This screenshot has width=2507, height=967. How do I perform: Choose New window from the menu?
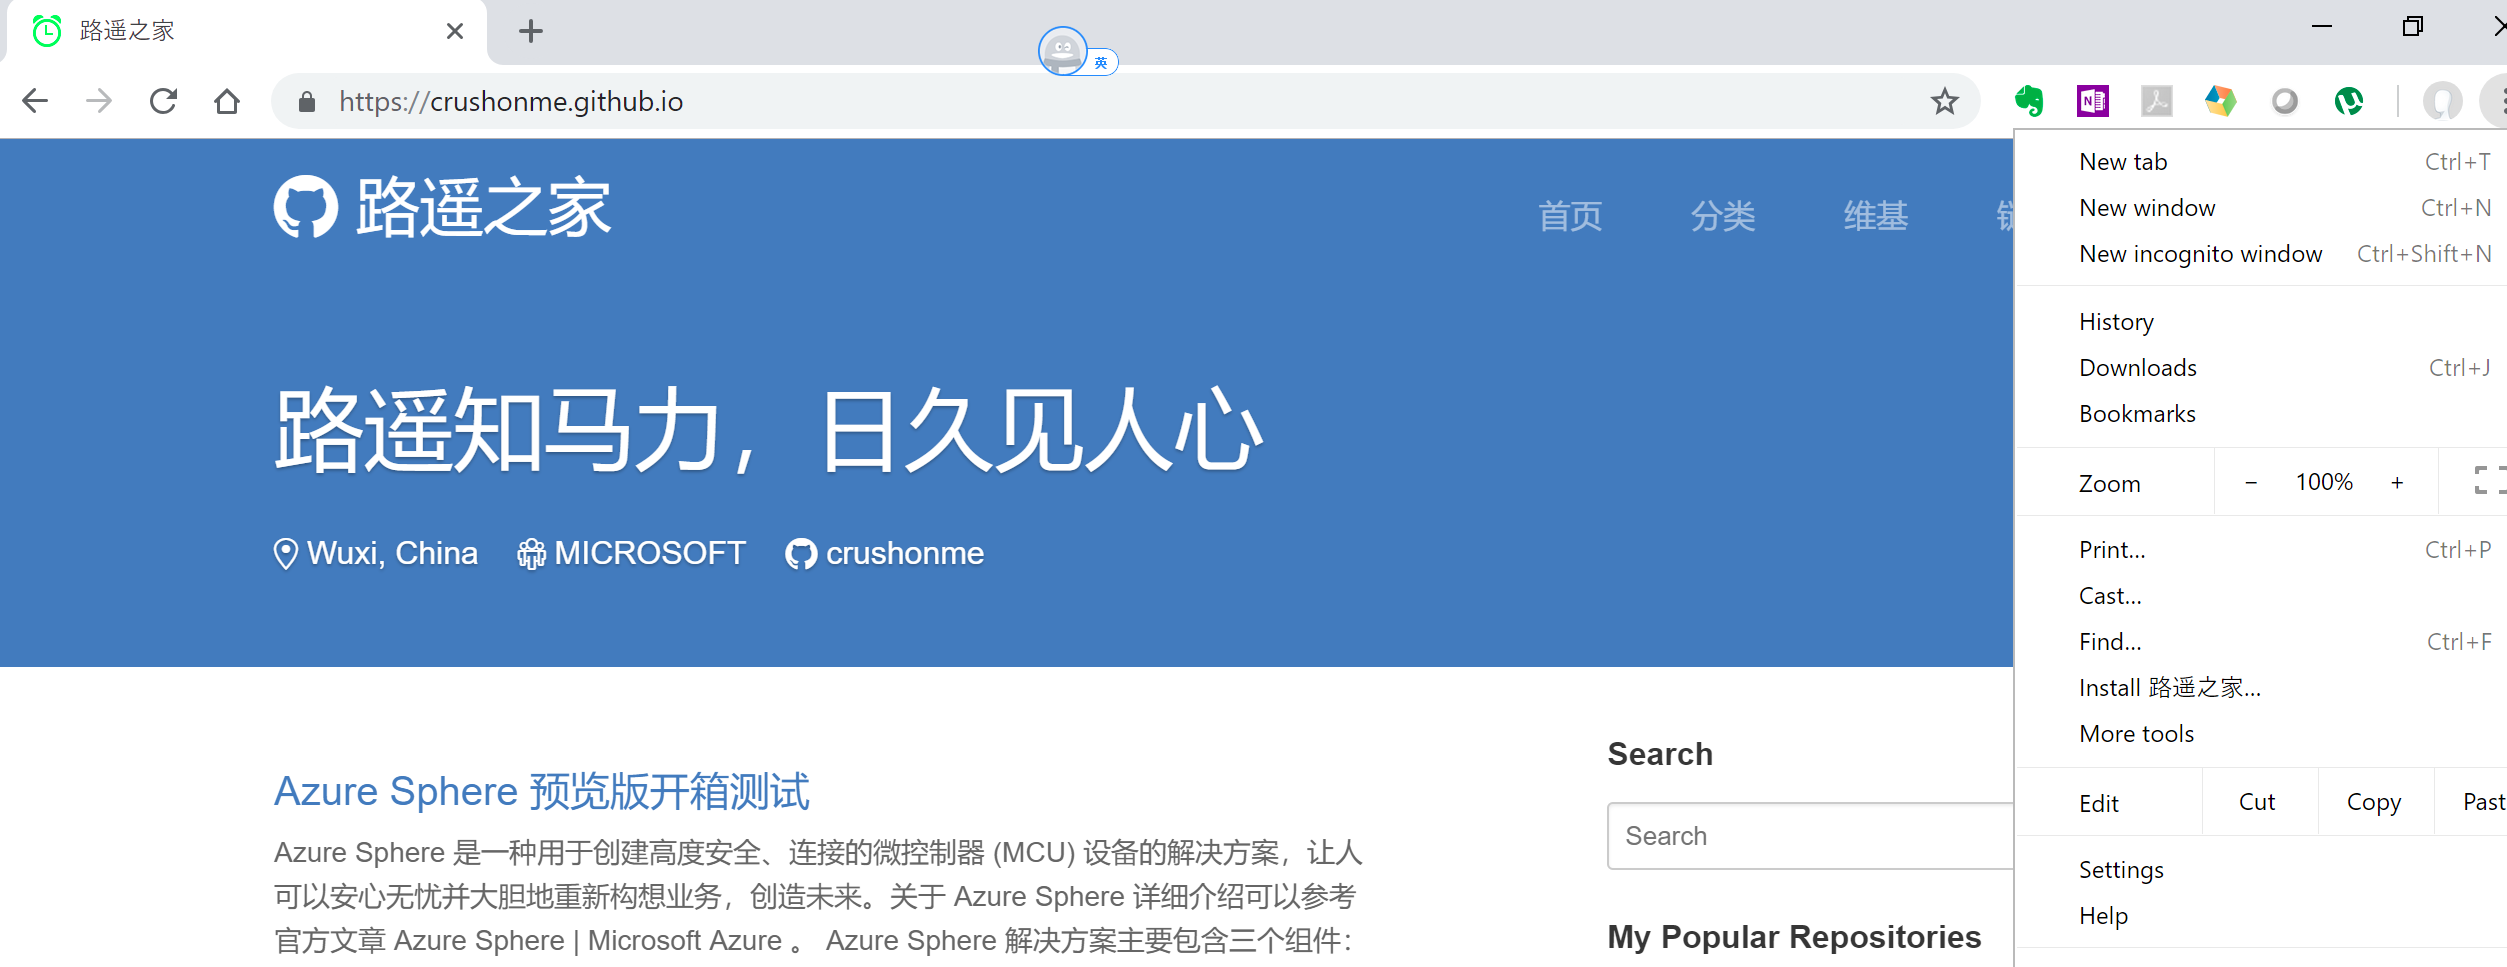click(x=2261, y=208)
